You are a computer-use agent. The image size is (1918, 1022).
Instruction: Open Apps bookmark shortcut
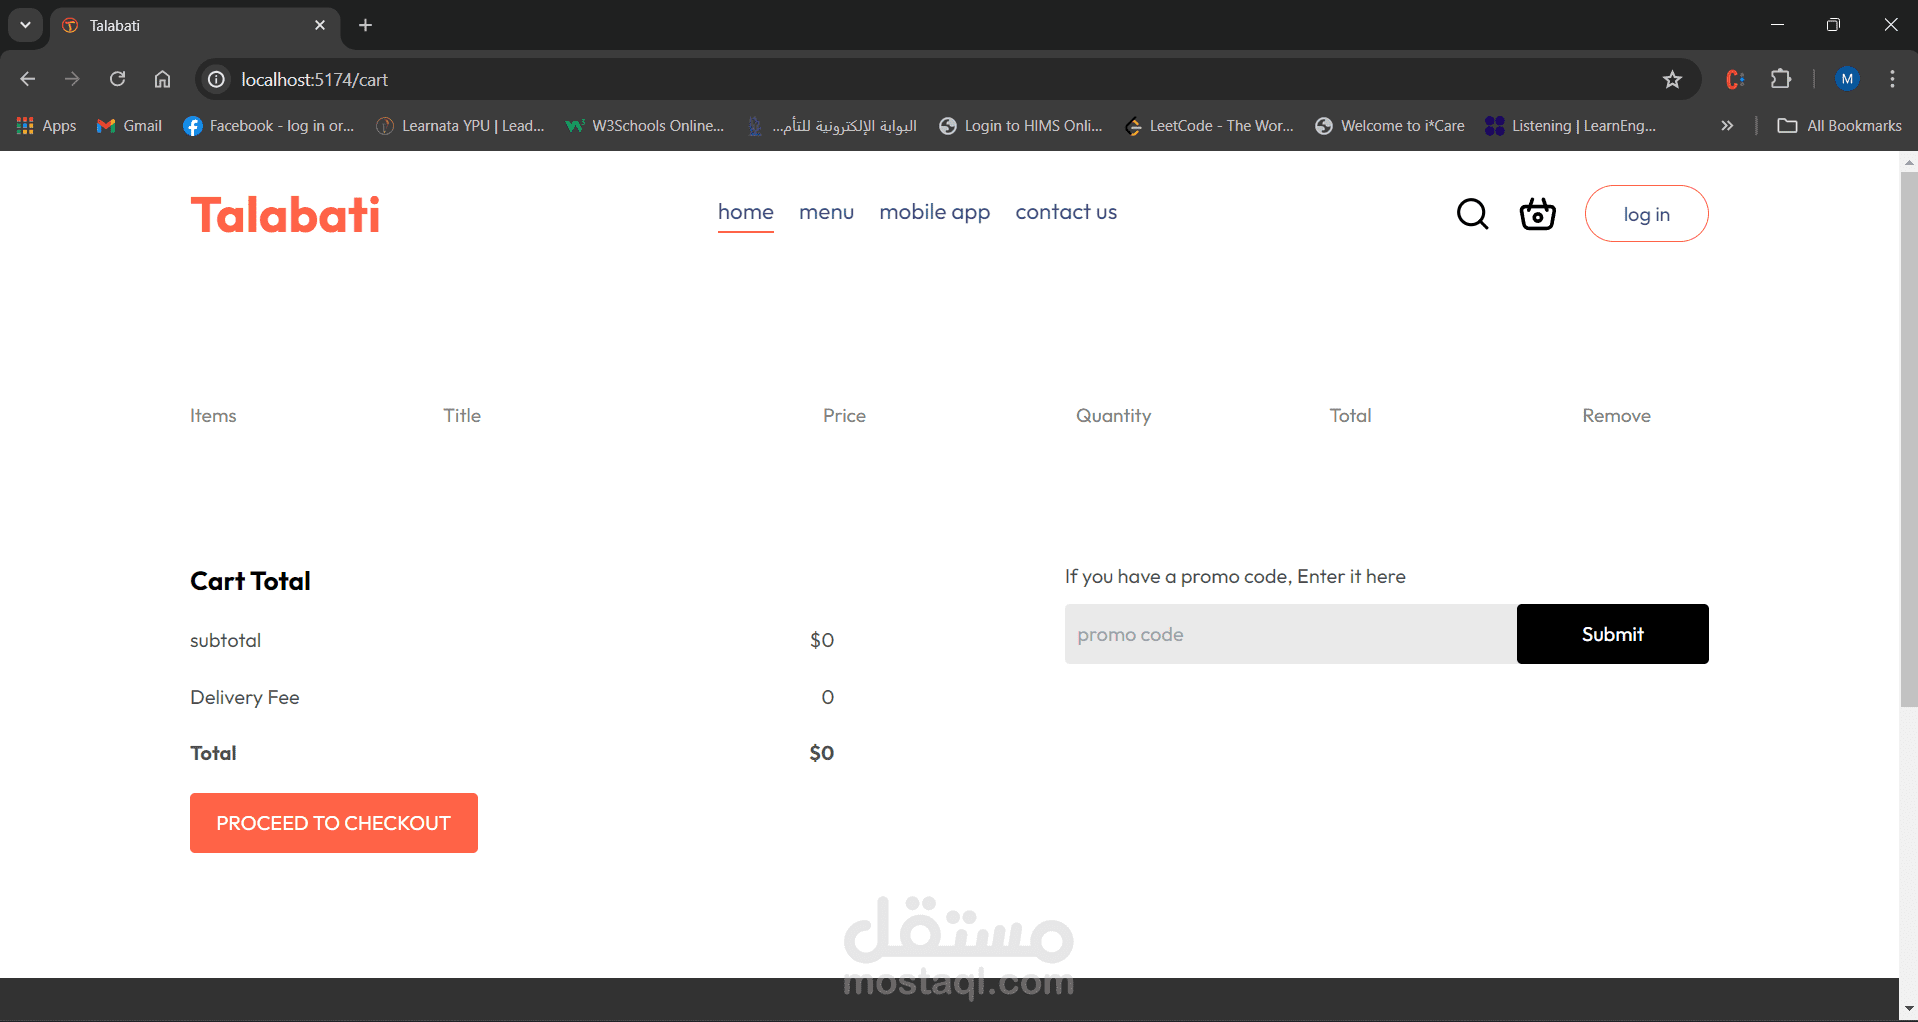pyautogui.click(x=47, y=126)
